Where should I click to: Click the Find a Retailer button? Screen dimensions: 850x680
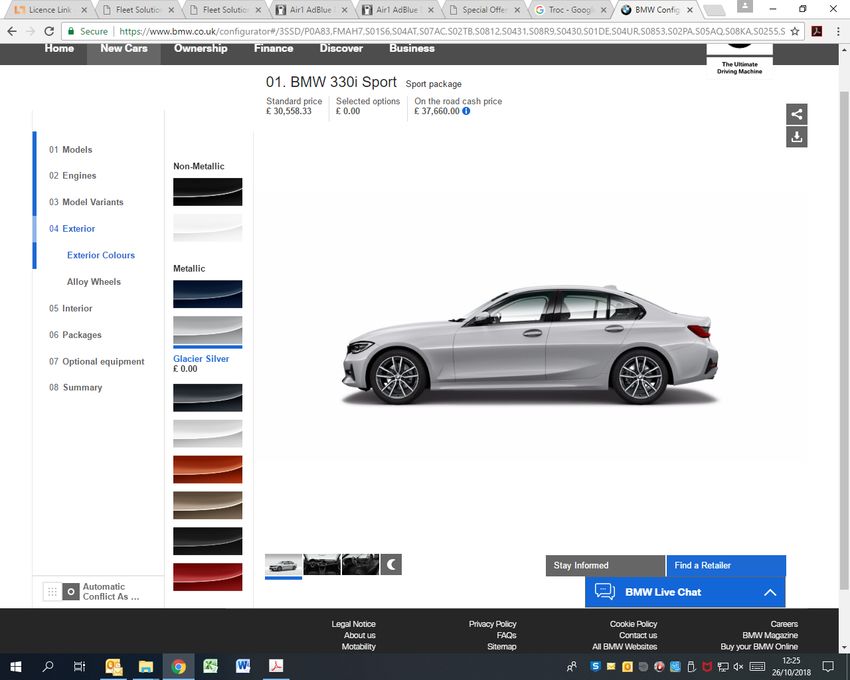pyautogui.click(x=726, y=566)
